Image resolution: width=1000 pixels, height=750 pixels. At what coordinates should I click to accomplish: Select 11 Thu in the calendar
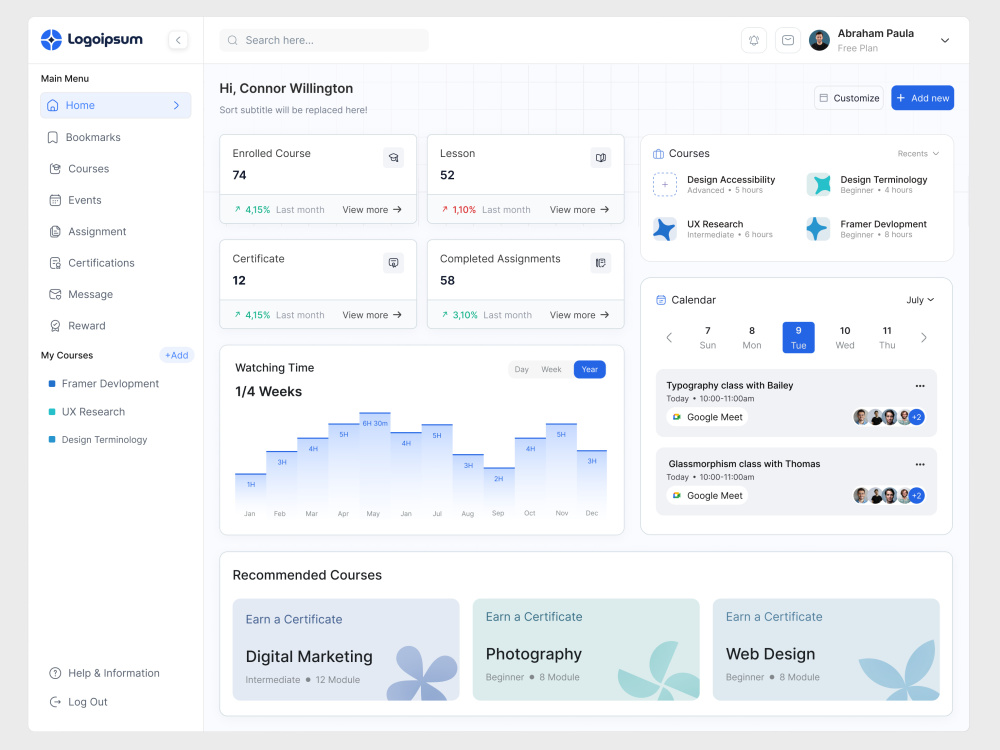point(887,337)
